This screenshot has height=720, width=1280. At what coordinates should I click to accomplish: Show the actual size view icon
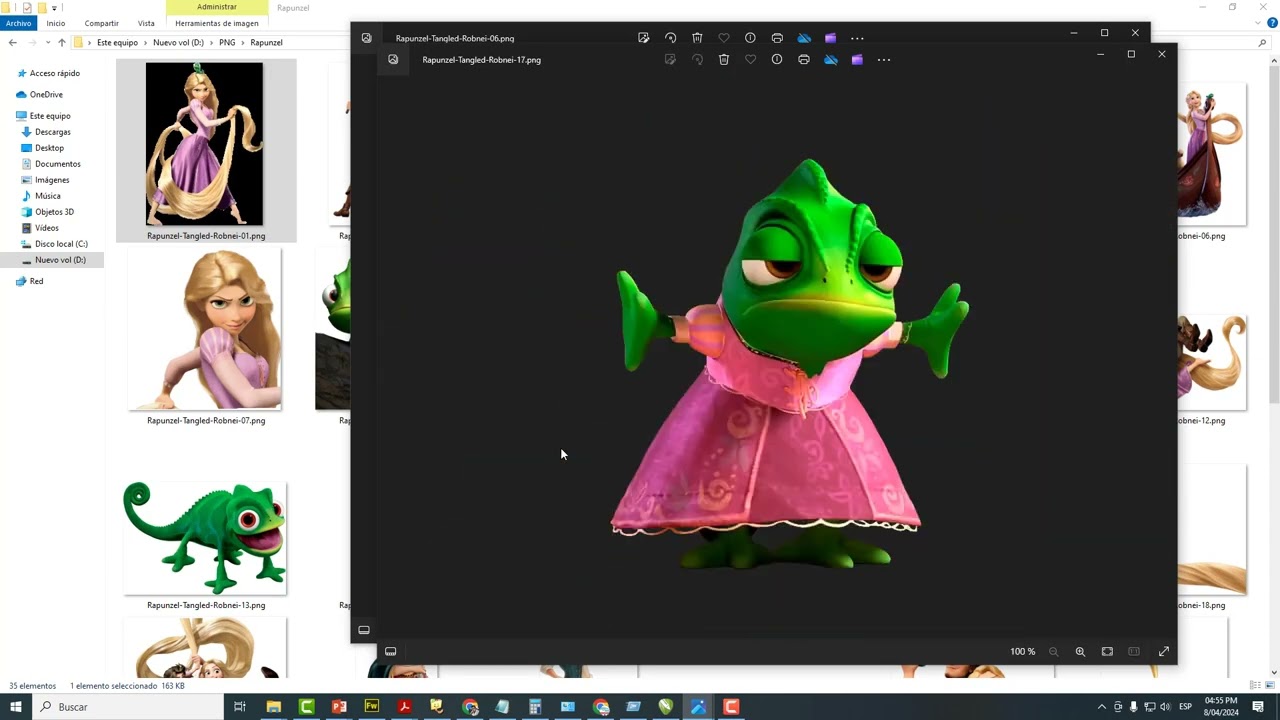(x=1134, y=652)
